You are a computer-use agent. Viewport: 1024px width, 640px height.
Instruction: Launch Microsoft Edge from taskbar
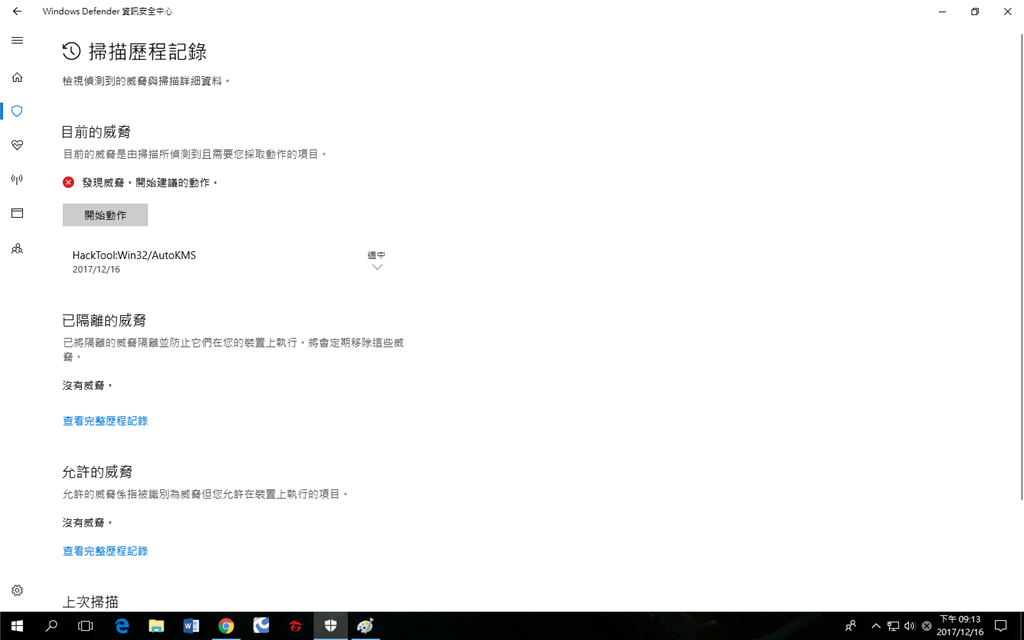coord(121,626)
